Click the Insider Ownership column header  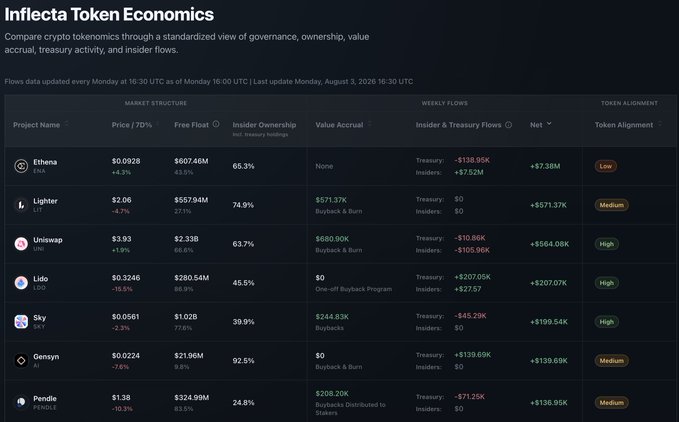(264, 125)
